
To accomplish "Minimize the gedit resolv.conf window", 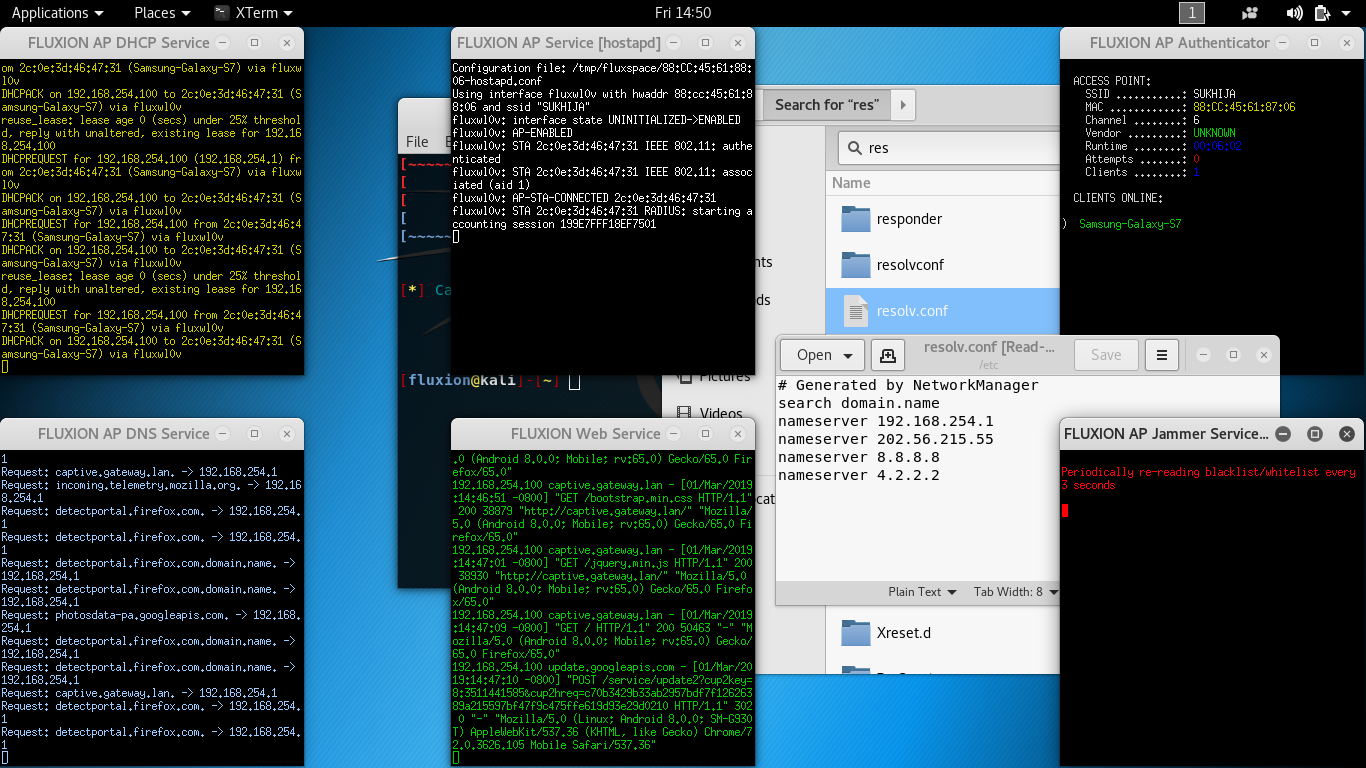I will pyautogui.click(x=1202, y=355).
